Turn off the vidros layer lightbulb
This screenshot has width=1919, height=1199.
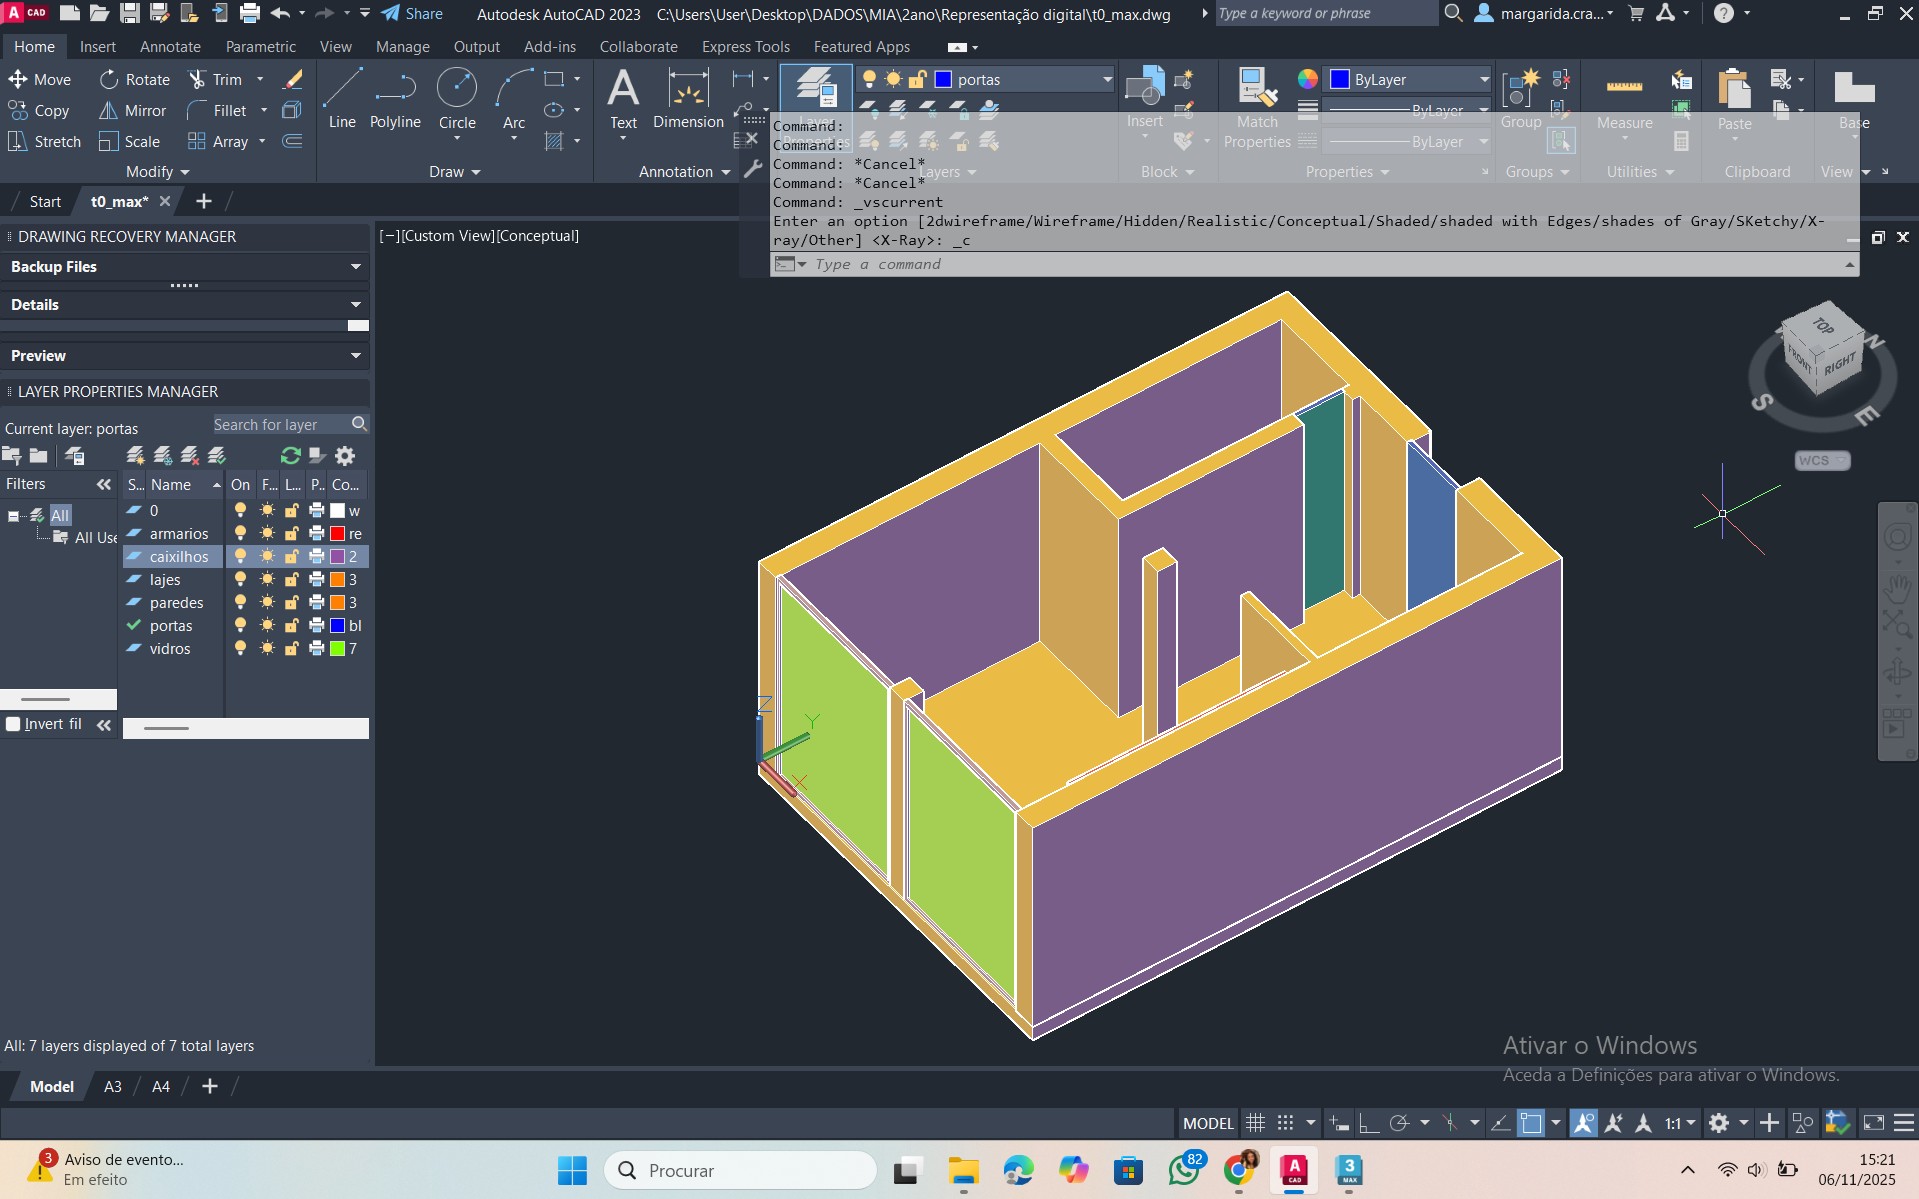coord(240,649)
